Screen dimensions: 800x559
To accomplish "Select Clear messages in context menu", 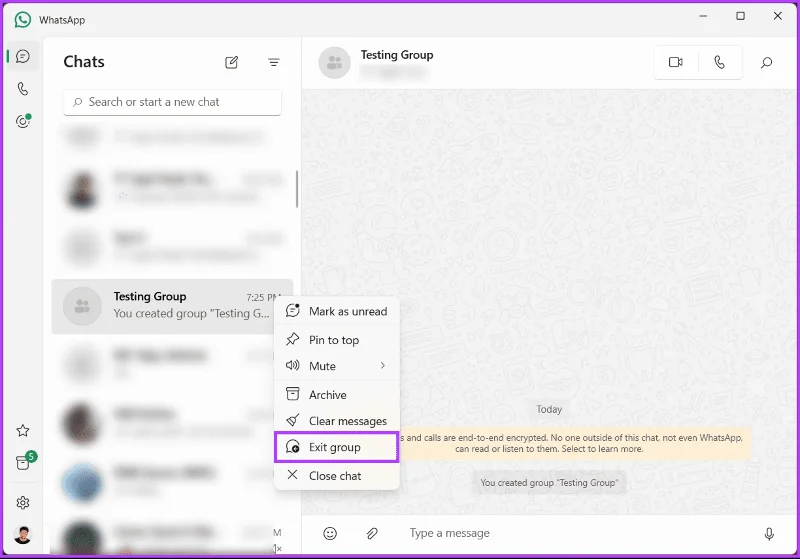I will tap(337, 421).
